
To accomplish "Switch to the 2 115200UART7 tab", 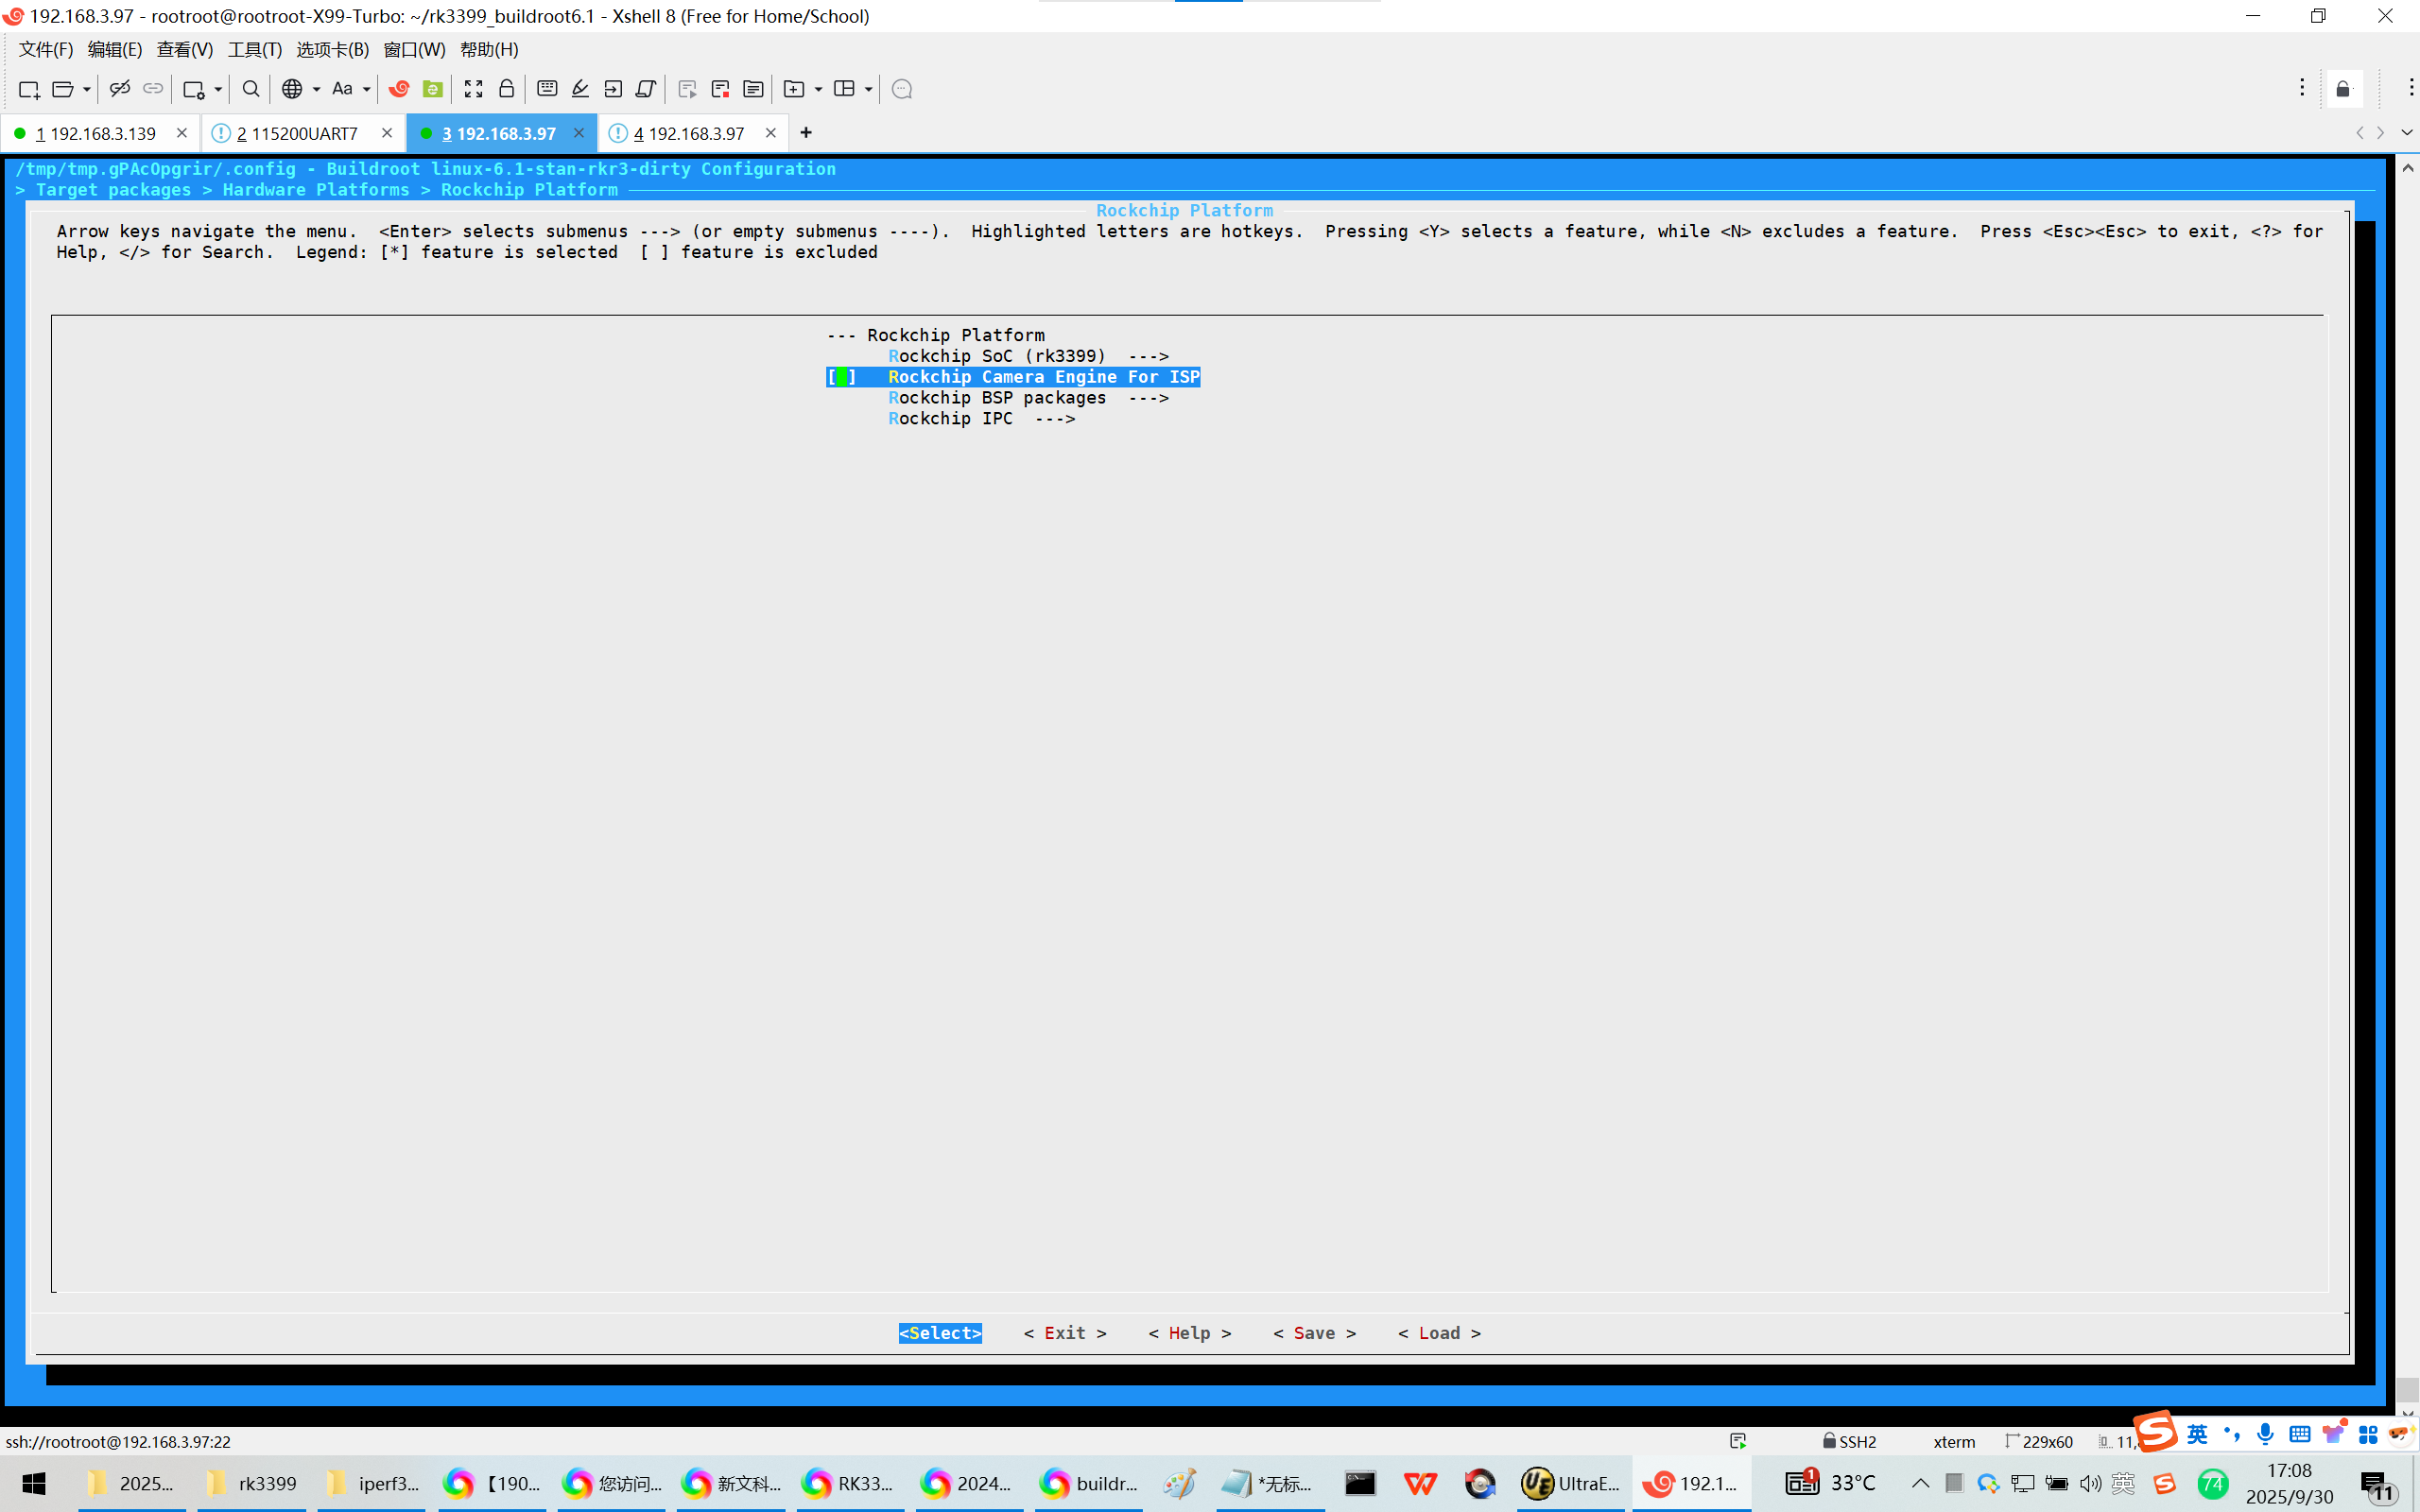I will (297, 133).
